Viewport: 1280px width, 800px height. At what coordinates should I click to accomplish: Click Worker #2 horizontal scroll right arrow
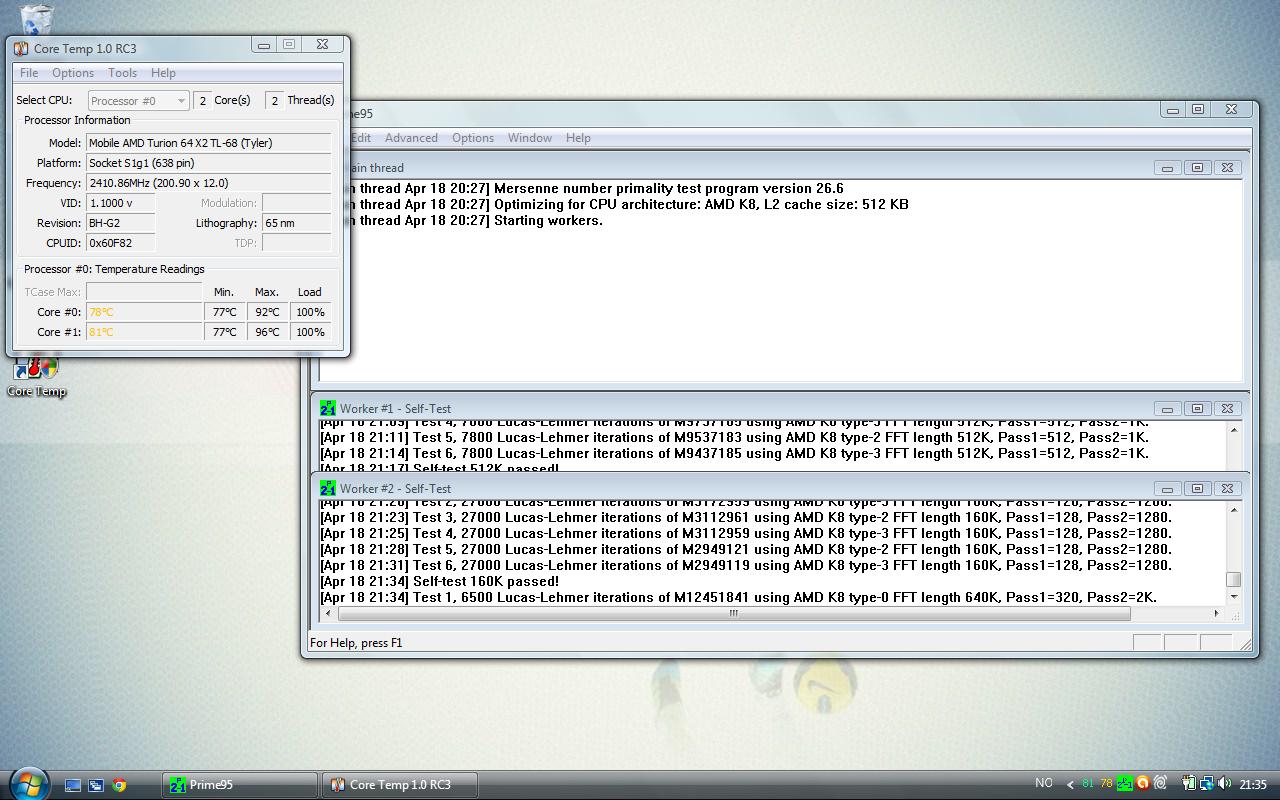(x=1216, y=614)
